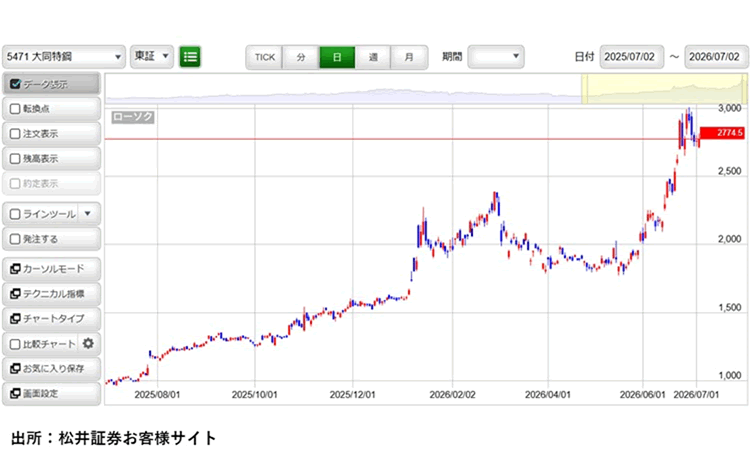Enable the 発注する checkbox

tap(15, 239)
